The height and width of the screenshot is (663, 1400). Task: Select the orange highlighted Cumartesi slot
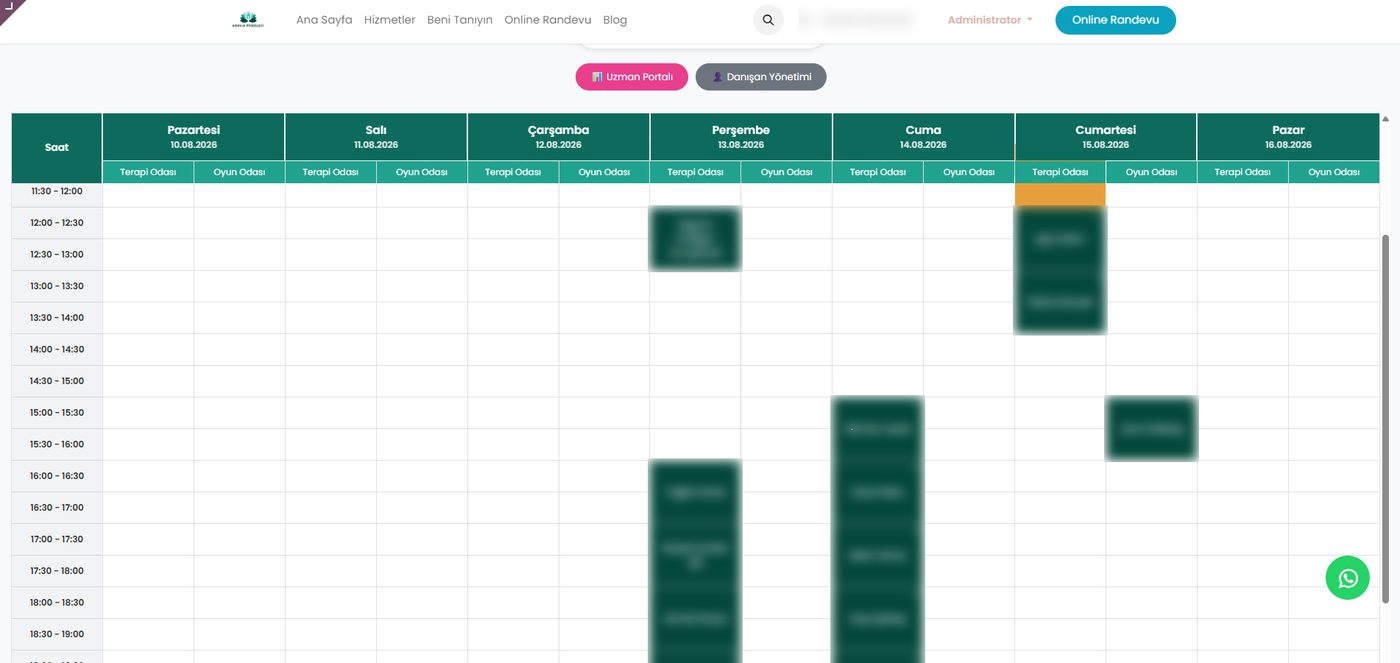[1060, 195]
